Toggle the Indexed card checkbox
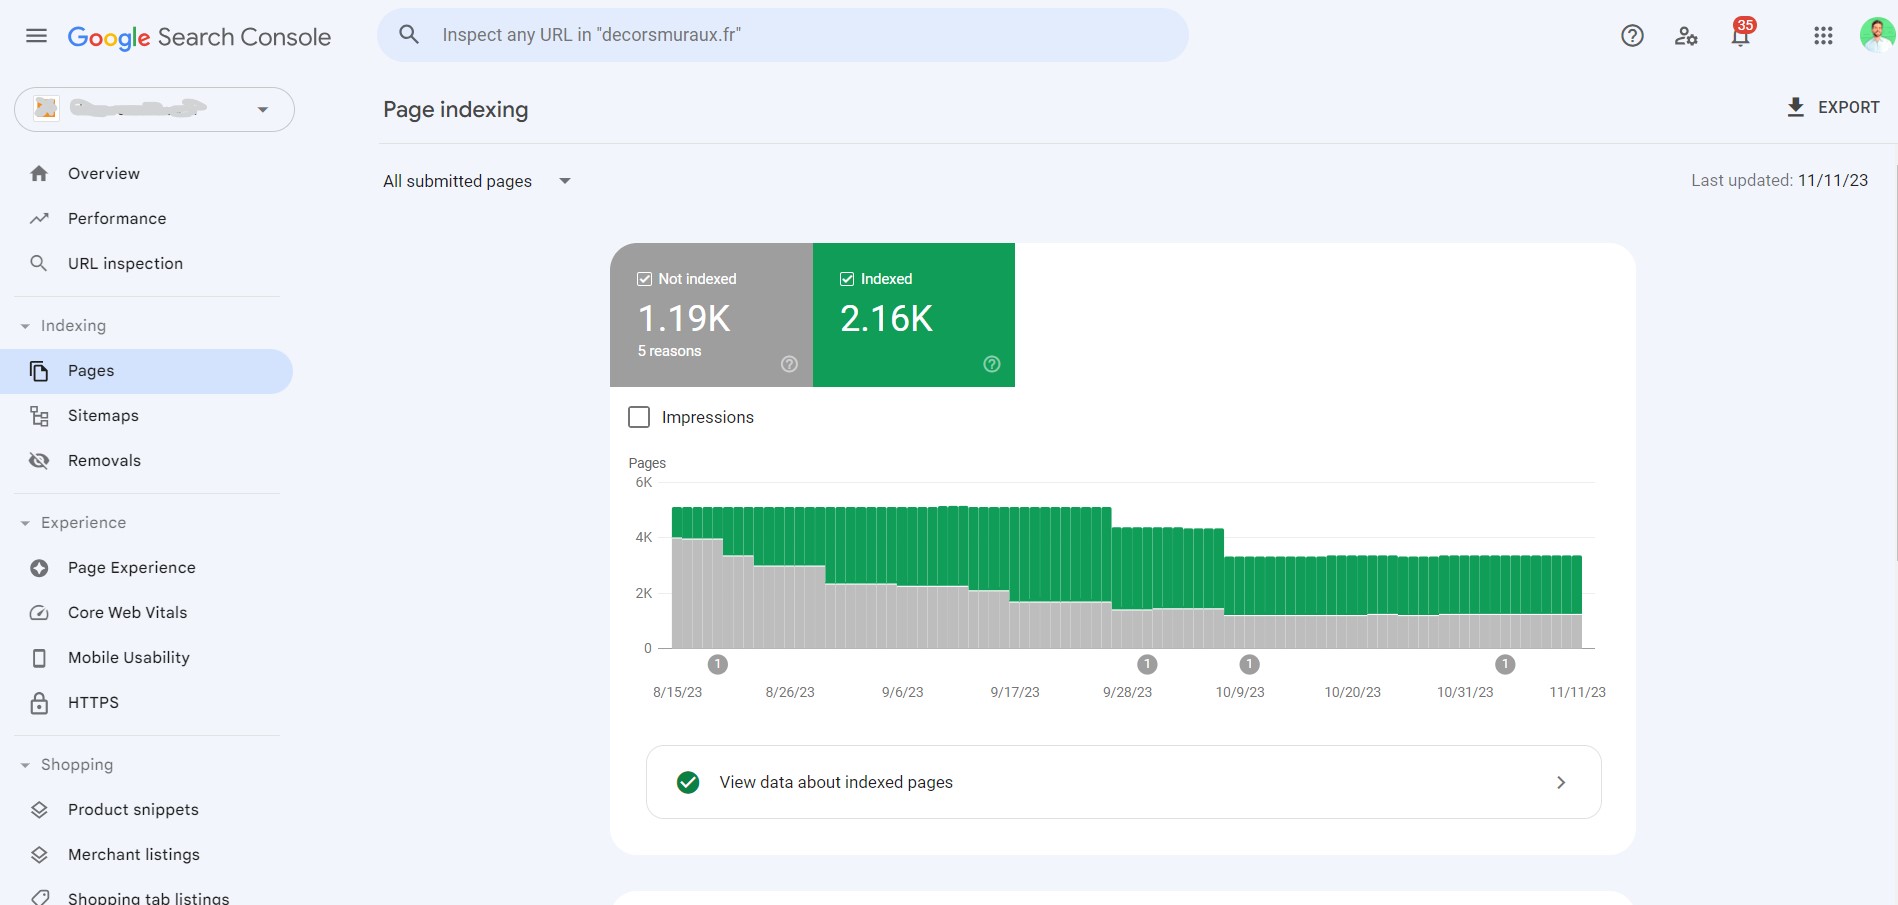 pos(846,278)
